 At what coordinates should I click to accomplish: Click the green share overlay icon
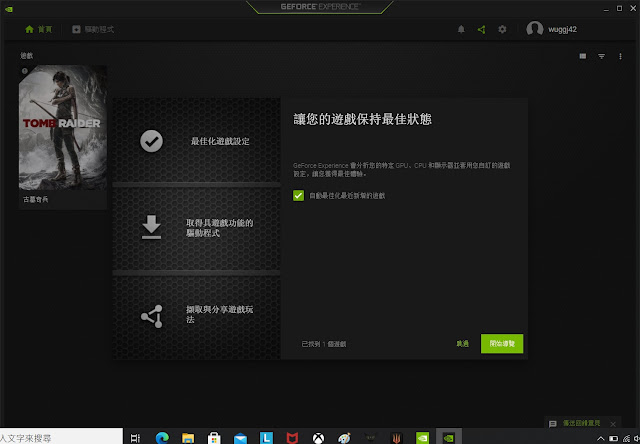[482, 29]
